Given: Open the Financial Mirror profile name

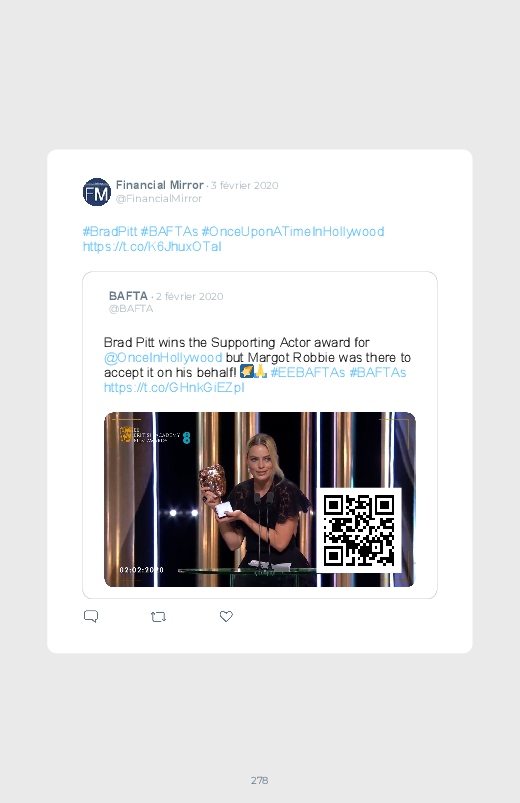Looking at the screenshot, I should (x=160, y=185).
